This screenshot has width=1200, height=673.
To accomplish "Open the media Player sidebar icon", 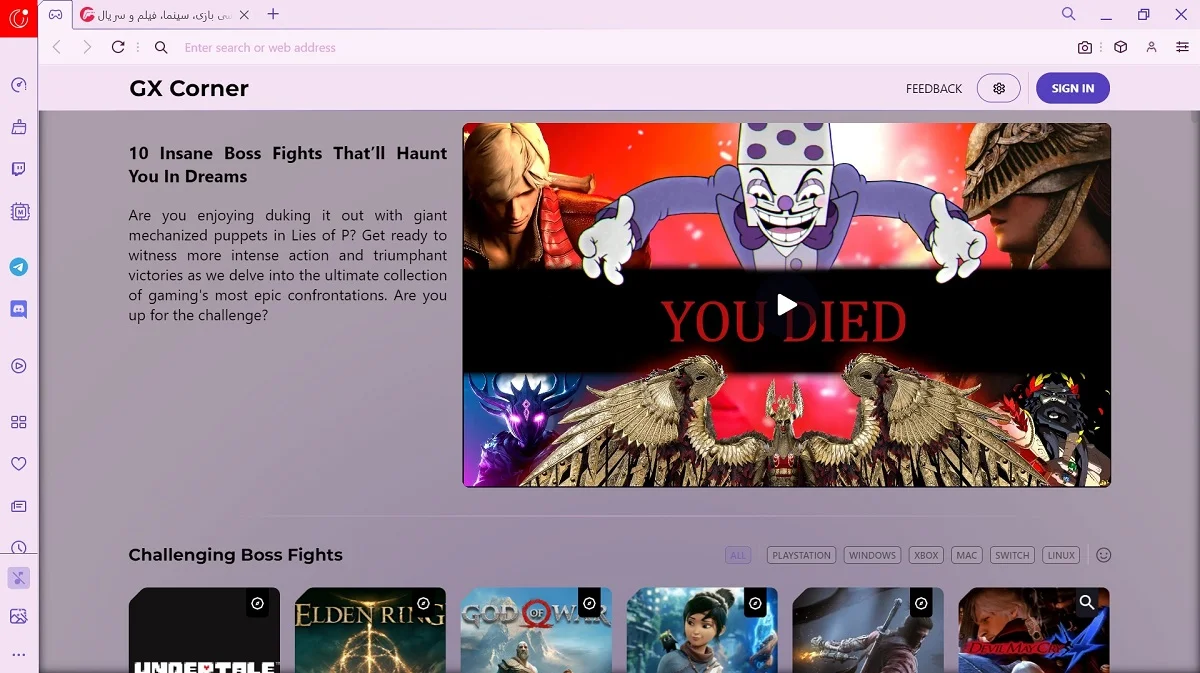I will 19,366.
